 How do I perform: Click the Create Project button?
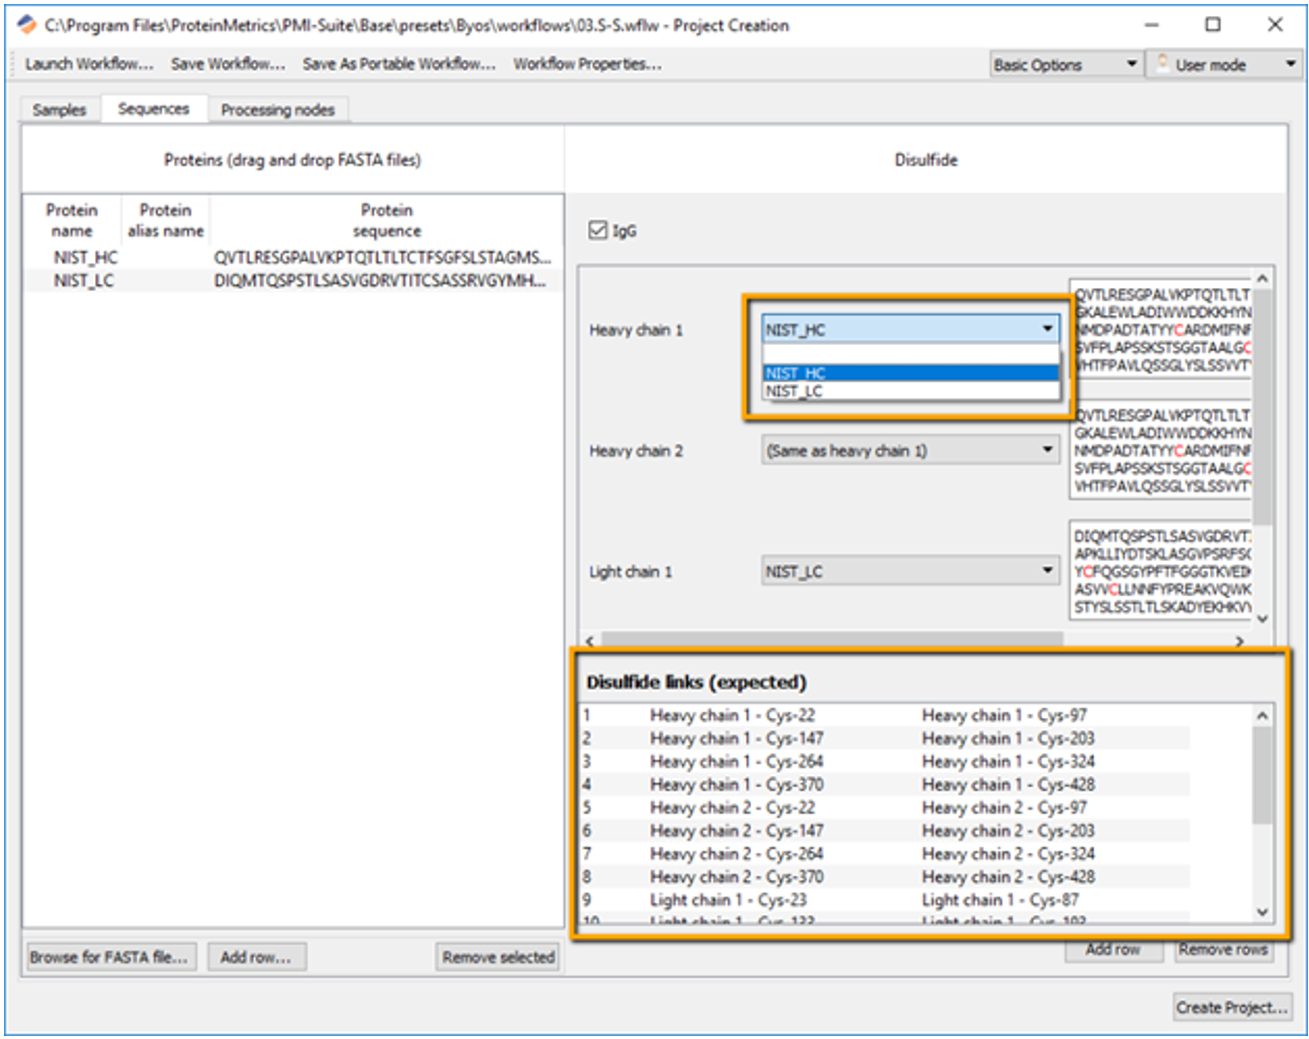click(x=1232, y=1007)
